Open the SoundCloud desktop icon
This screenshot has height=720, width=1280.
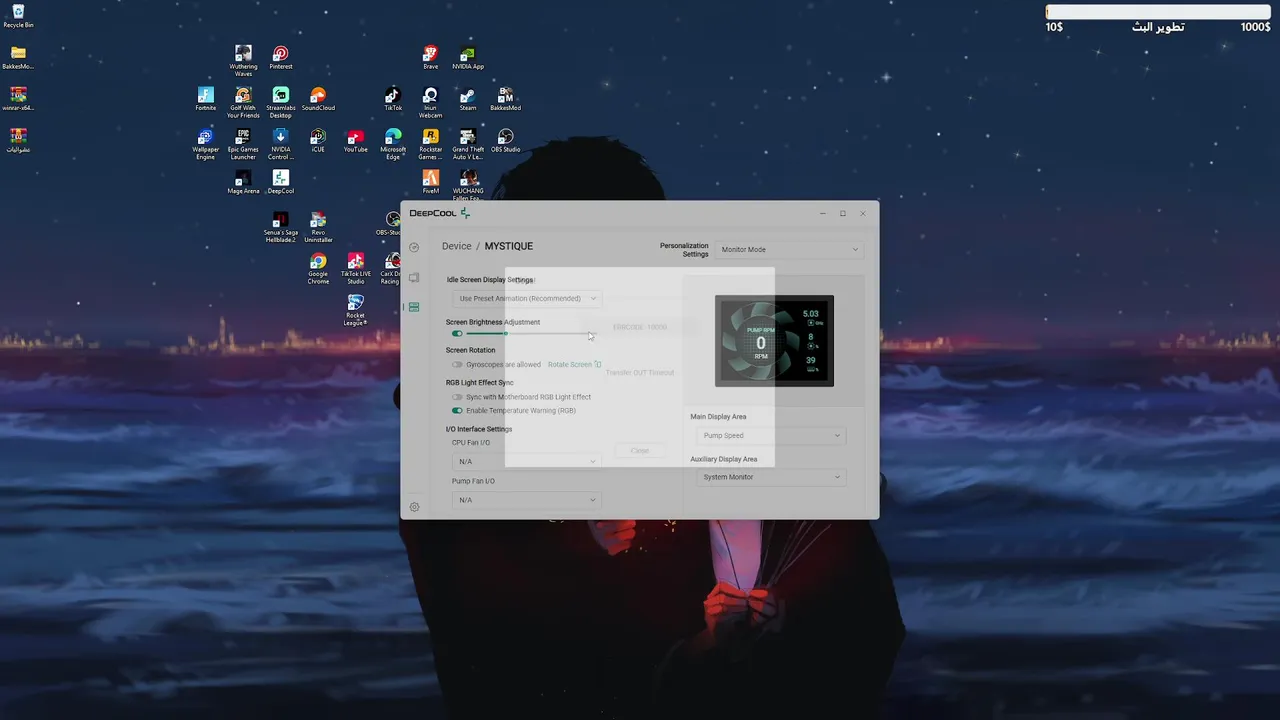pyautogui.click(x=318, y=99)
